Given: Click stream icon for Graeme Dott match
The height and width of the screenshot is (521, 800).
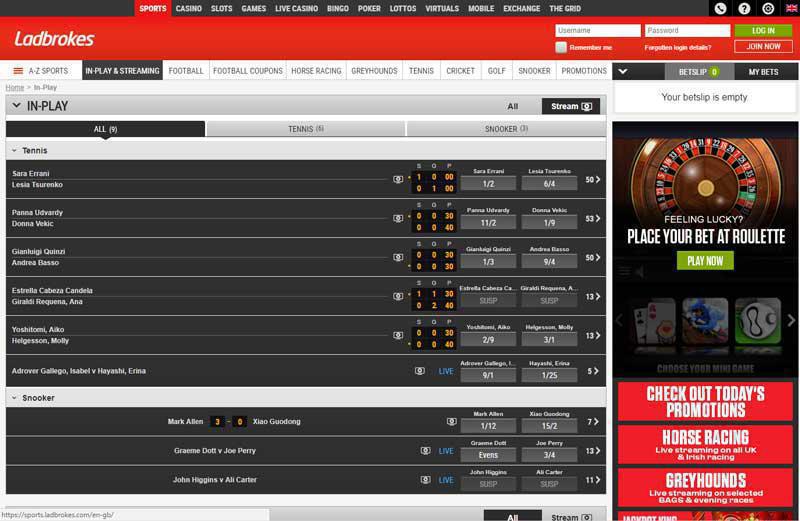Looking at the screenshot, I should tap(426, 451).
